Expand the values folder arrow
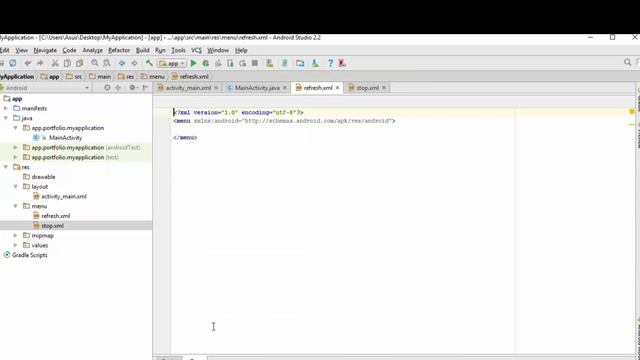 [16, 245]
